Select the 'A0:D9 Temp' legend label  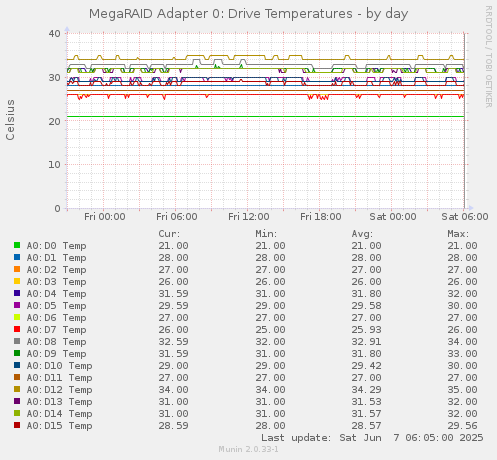pyautogui.click(x=56, y=354)
